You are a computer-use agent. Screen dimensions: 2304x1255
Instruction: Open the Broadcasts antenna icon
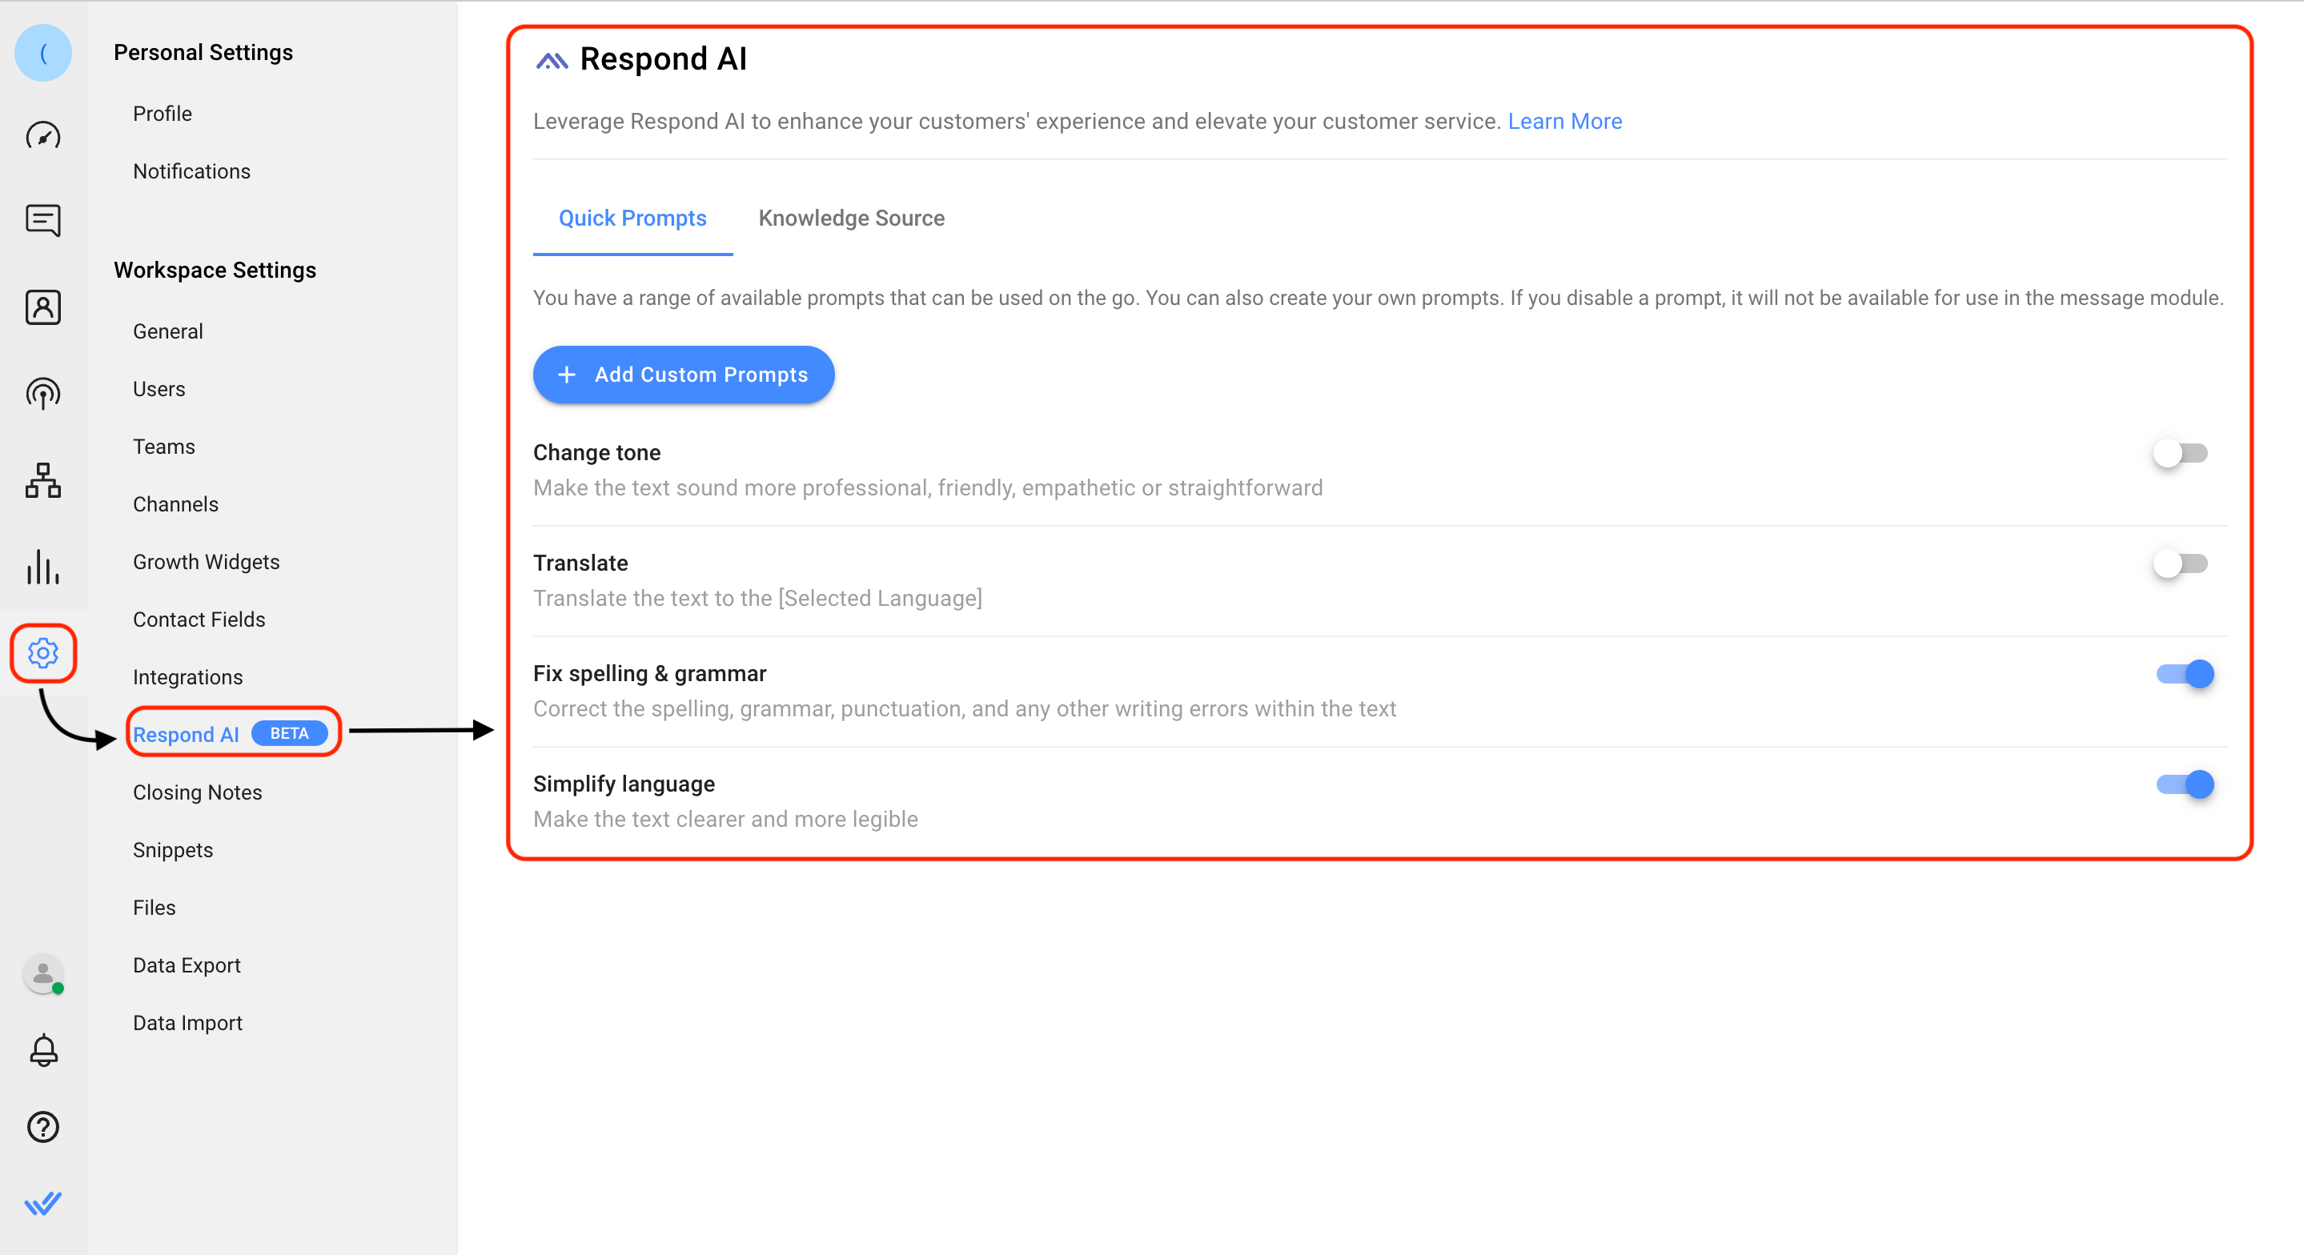(43, 394)
